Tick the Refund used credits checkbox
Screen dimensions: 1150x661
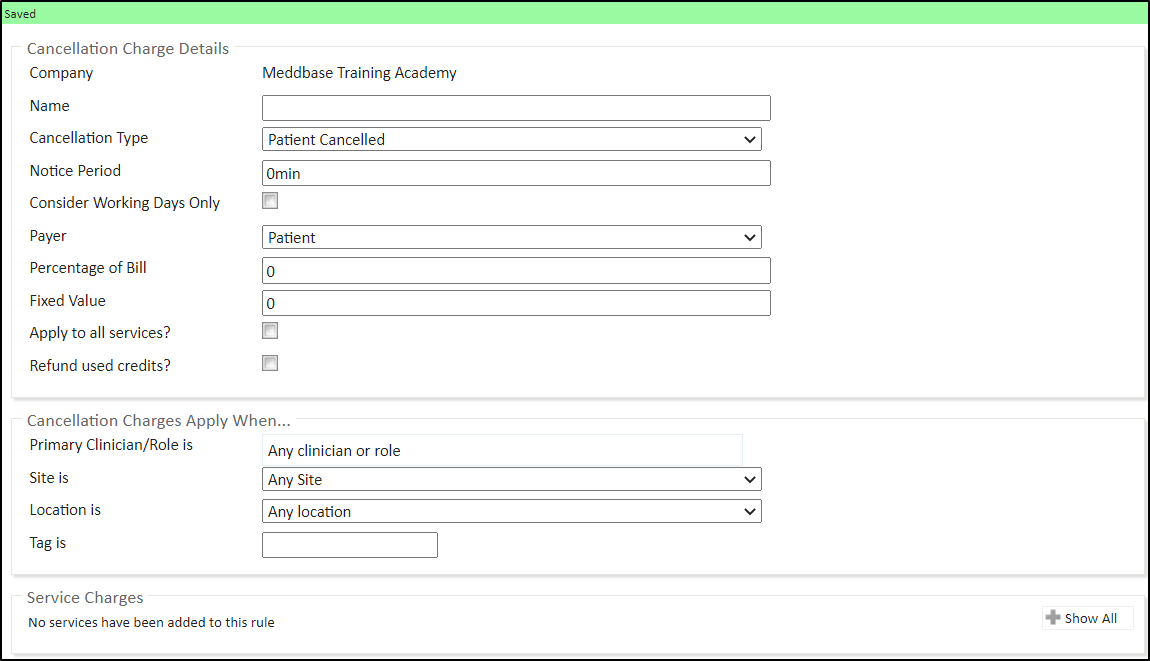point(270,363)
